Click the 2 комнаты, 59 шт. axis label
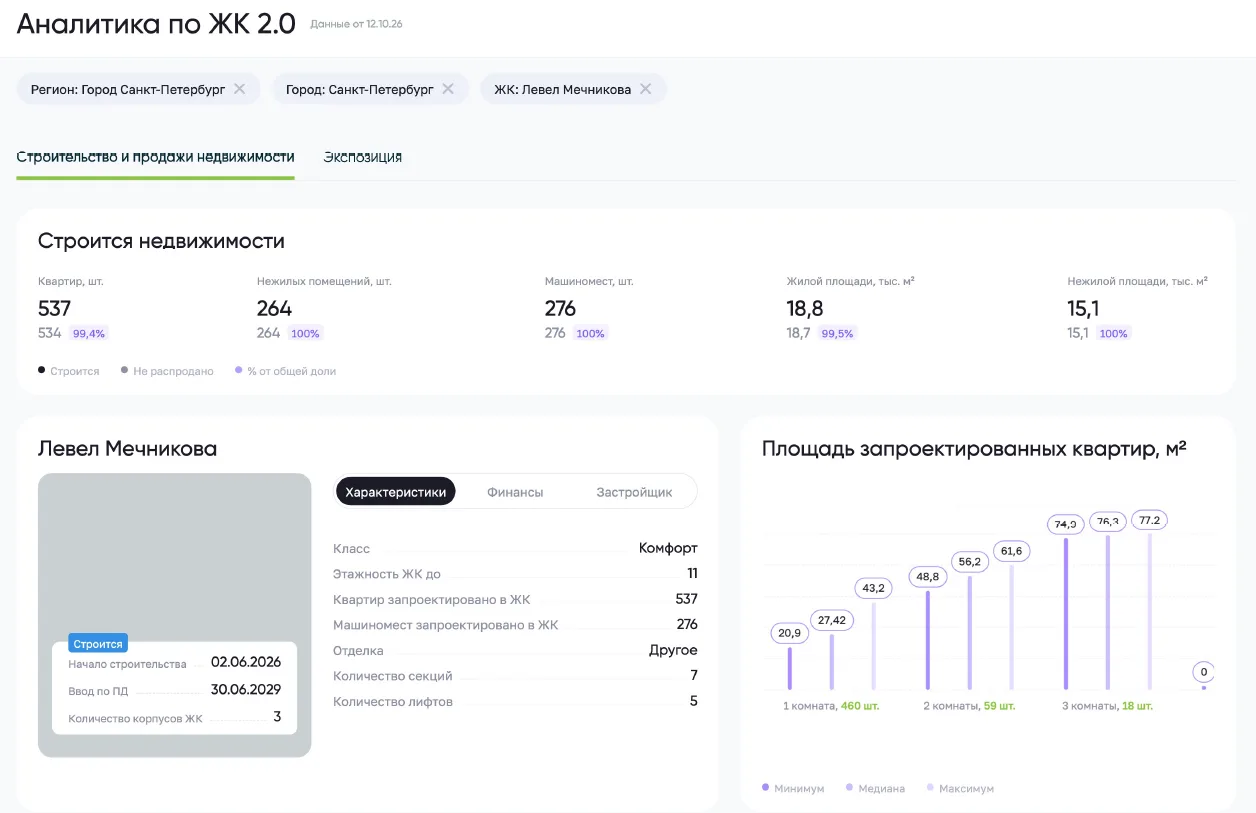The width and height of the screenshot is (1256, 813). pos(969,706)
